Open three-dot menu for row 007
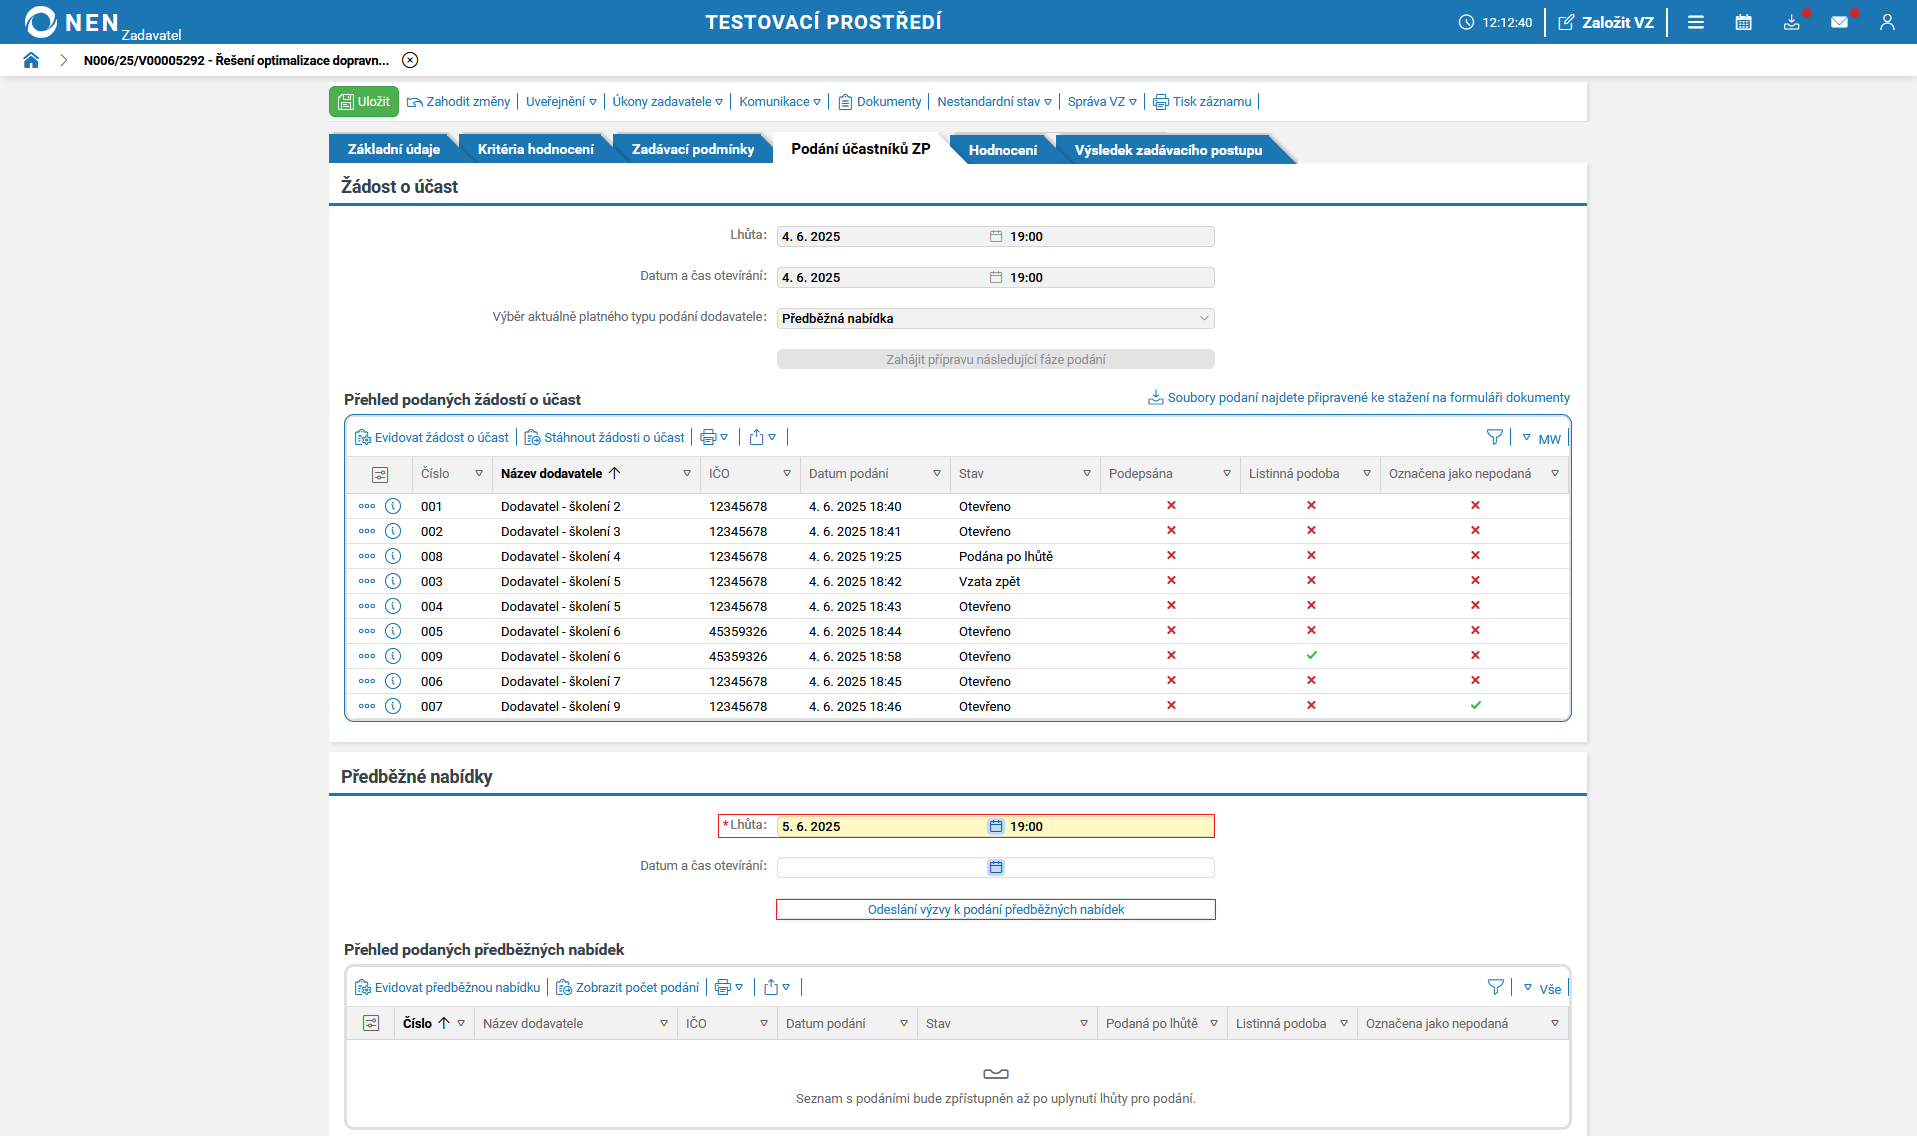Screen dimensions: 1917x1136 (x=367, y=706)
